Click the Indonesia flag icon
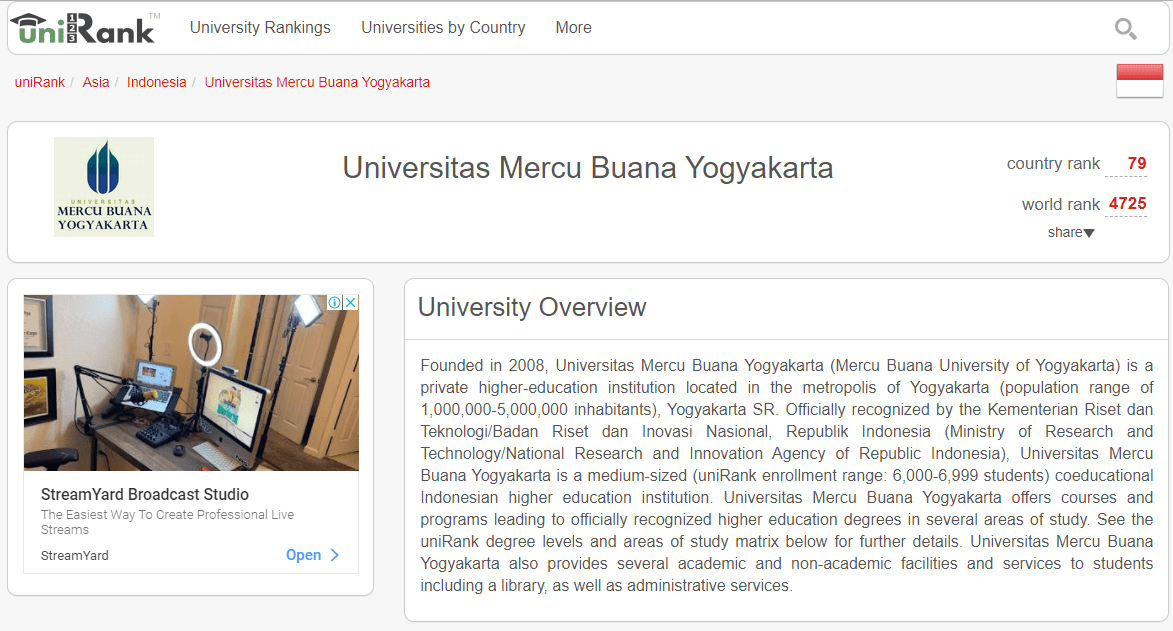This screenshot has height=631, width=1173. pyautogui.click(x=1139, y=80)
